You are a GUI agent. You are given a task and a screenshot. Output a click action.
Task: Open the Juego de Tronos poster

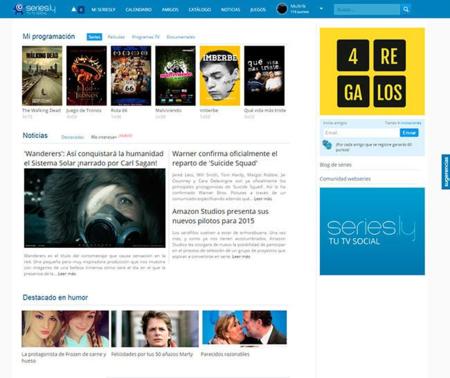click(86, 76)
